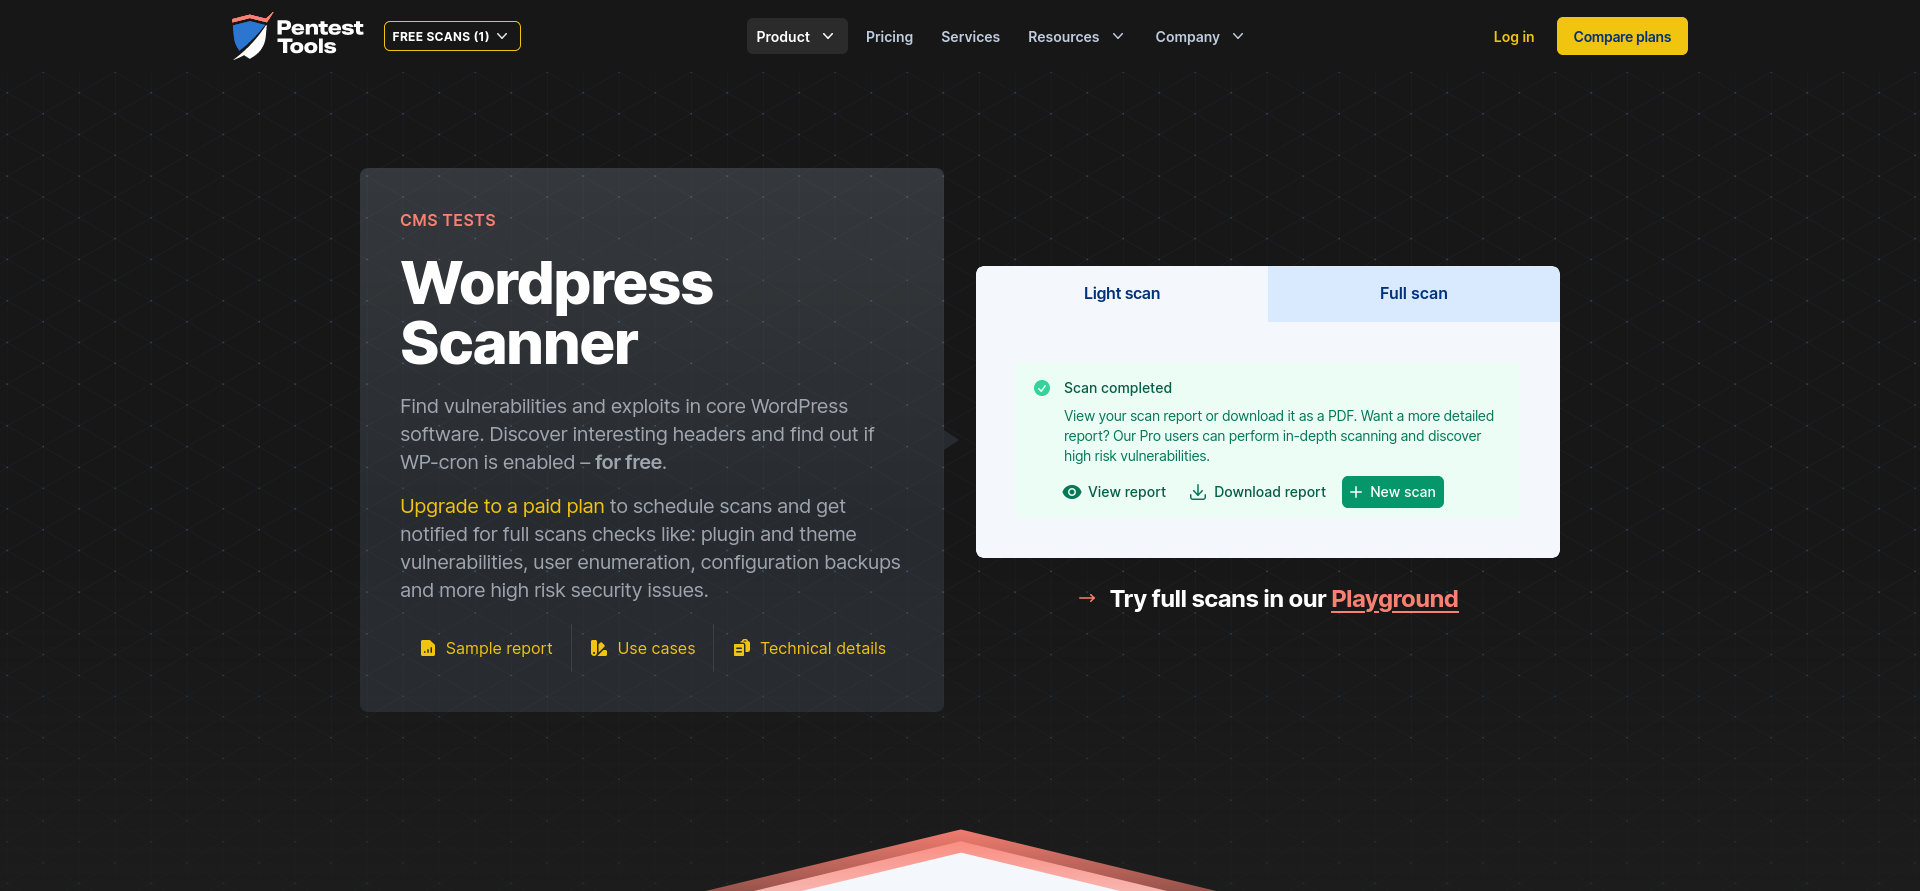Click the Use cases icon

point(598,648)
